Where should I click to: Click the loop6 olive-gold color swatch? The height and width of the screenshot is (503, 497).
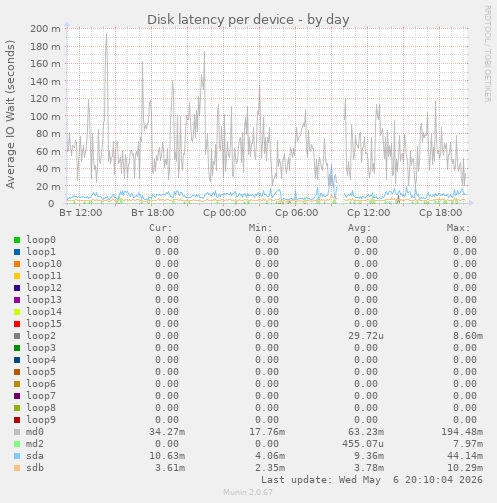tap(17, 384)
